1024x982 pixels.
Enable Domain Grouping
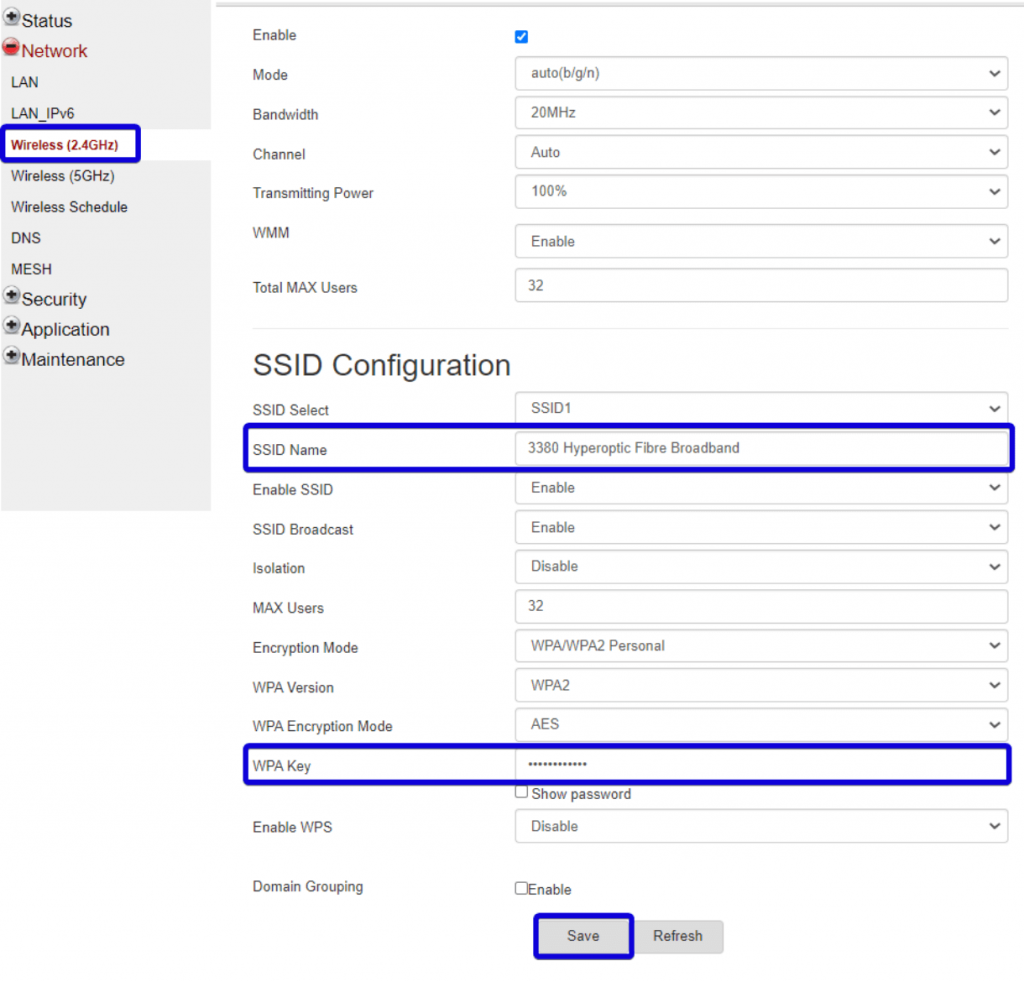pos(521,888)
